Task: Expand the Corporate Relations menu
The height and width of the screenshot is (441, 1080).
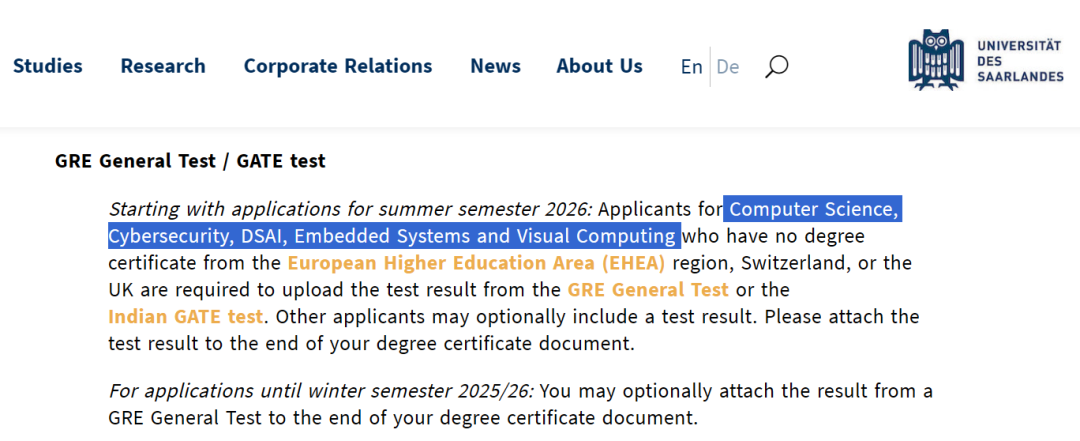Action: pos(338,66)
